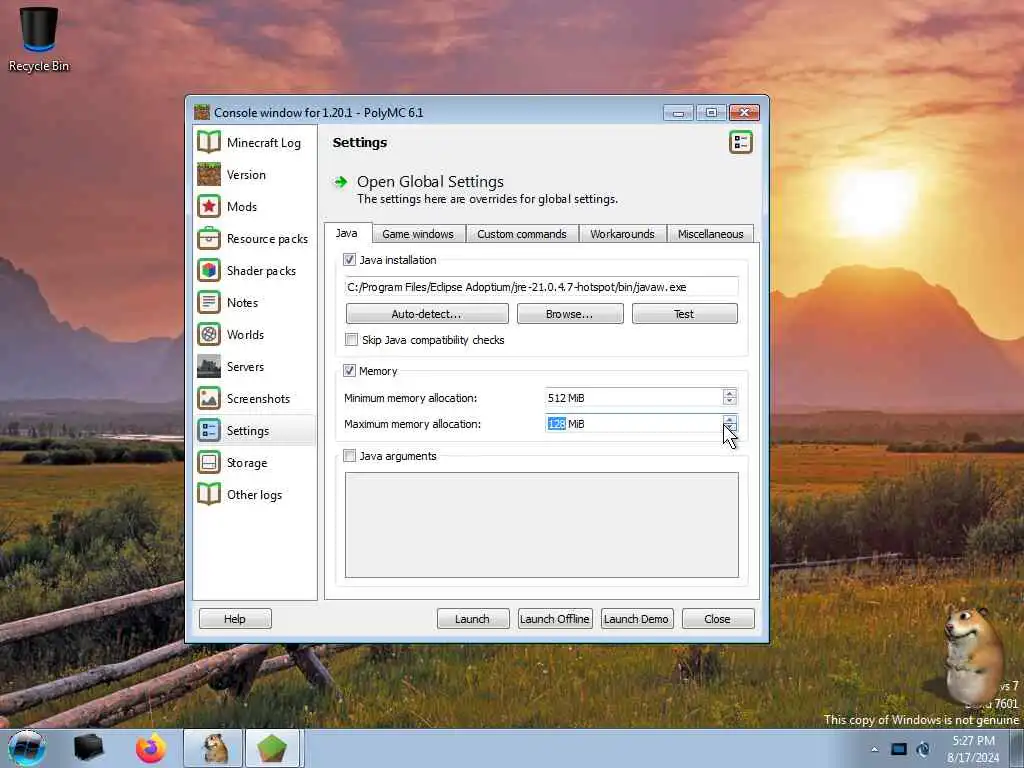Toggle the Java installation checkbox
1024x768 pixels.
[x=350, y=260]
